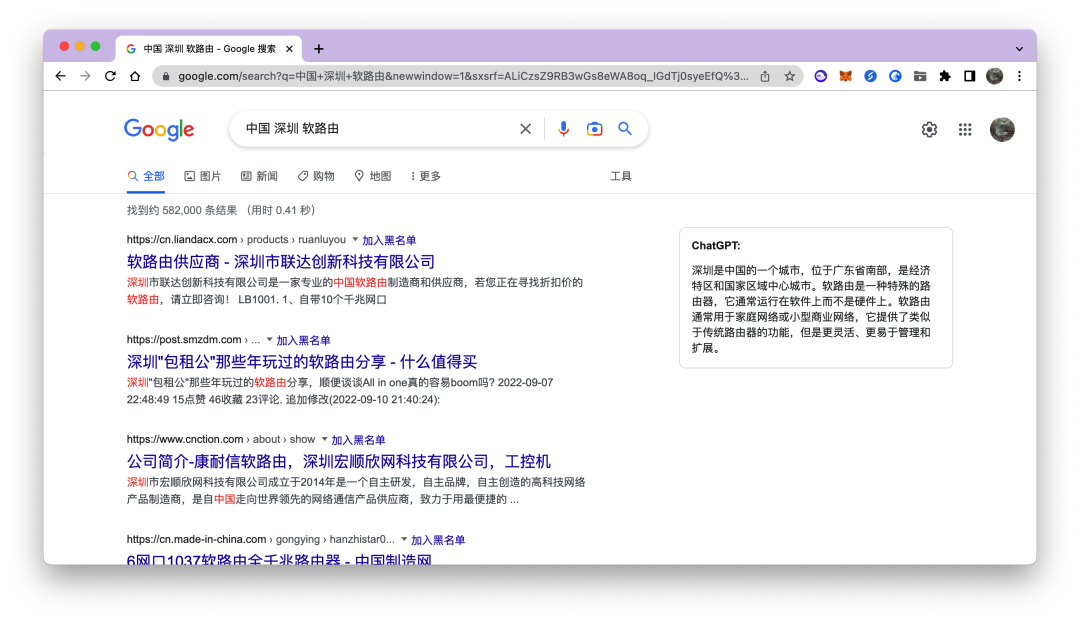Switch to the 购物 tab
This screenshot has width=1080, height=622.
tap(316, 176)
